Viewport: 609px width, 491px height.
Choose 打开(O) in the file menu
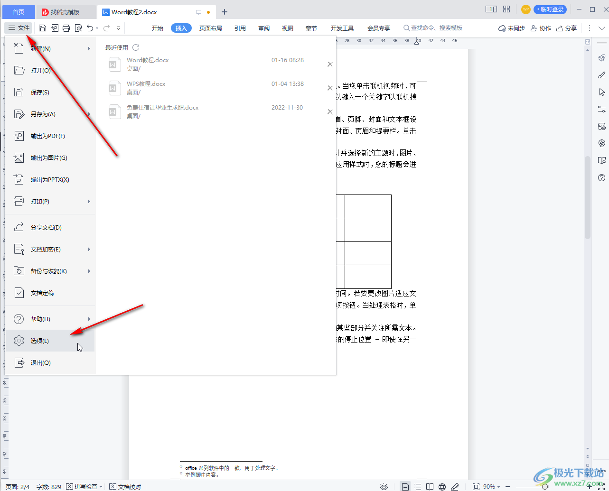click(x=51, y=70)
